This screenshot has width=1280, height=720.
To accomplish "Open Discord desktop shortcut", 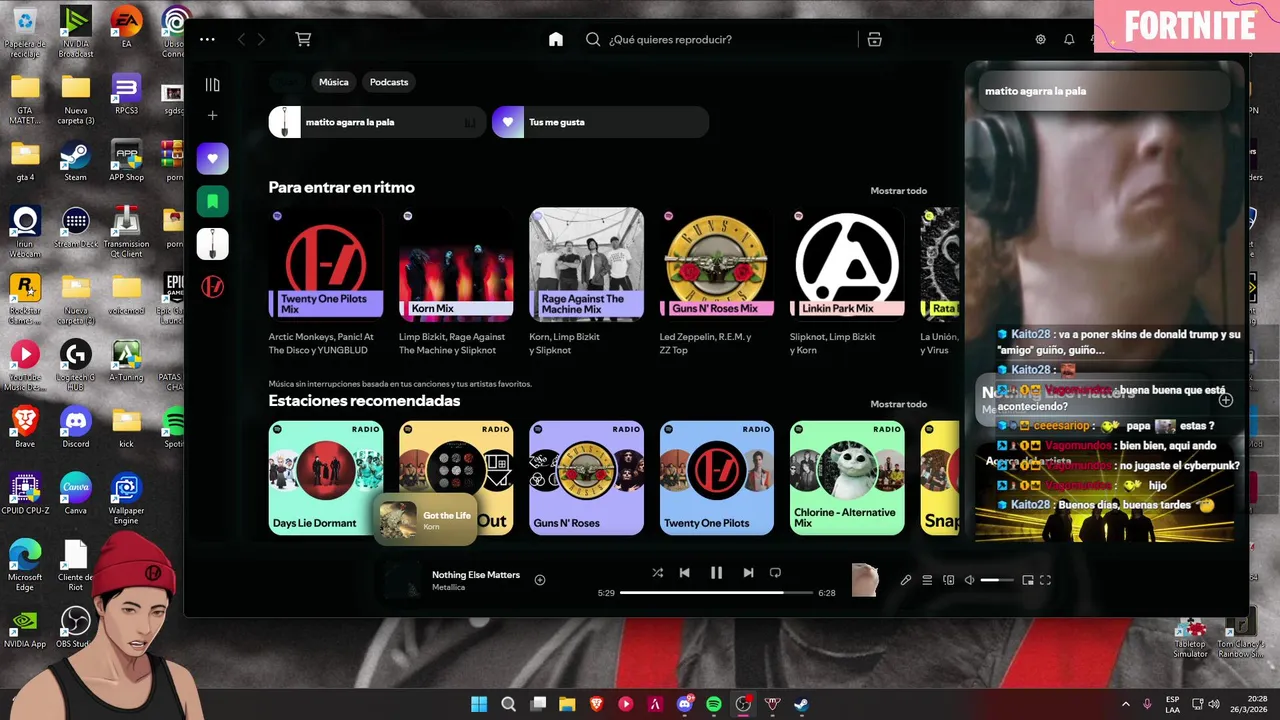I will coord(75,428).
